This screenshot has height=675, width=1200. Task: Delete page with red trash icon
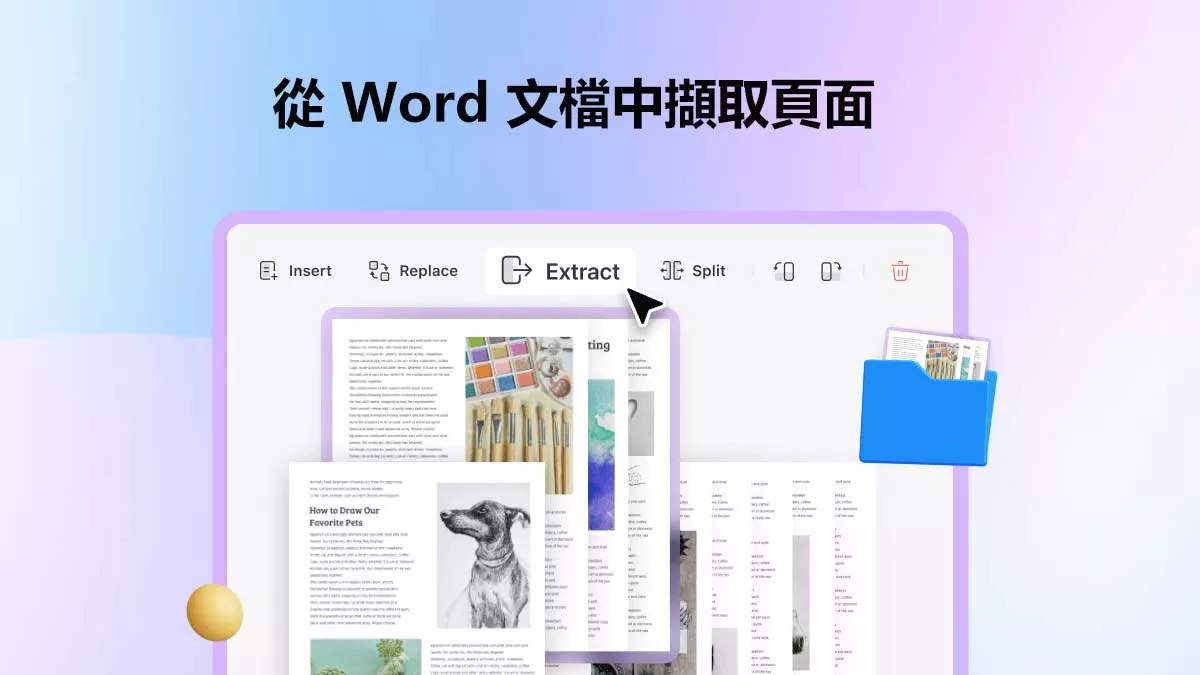click(x=900, y=271)
